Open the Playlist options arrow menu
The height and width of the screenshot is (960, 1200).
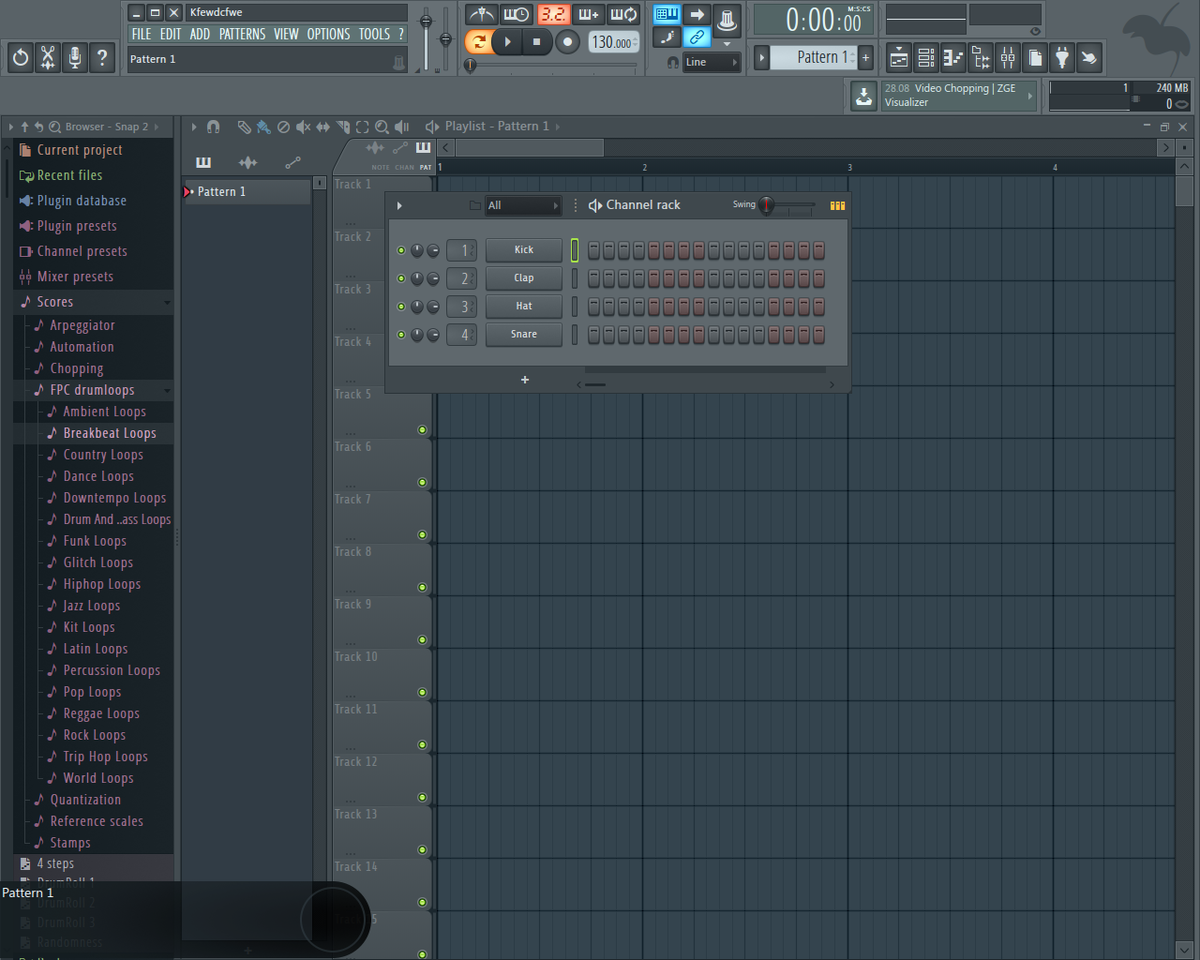[194, 127]
